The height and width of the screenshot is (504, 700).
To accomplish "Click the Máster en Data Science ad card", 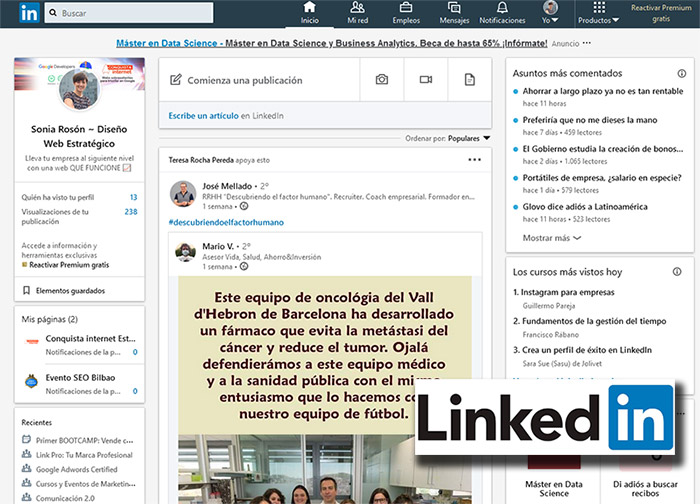I will (x=554, y=488).
